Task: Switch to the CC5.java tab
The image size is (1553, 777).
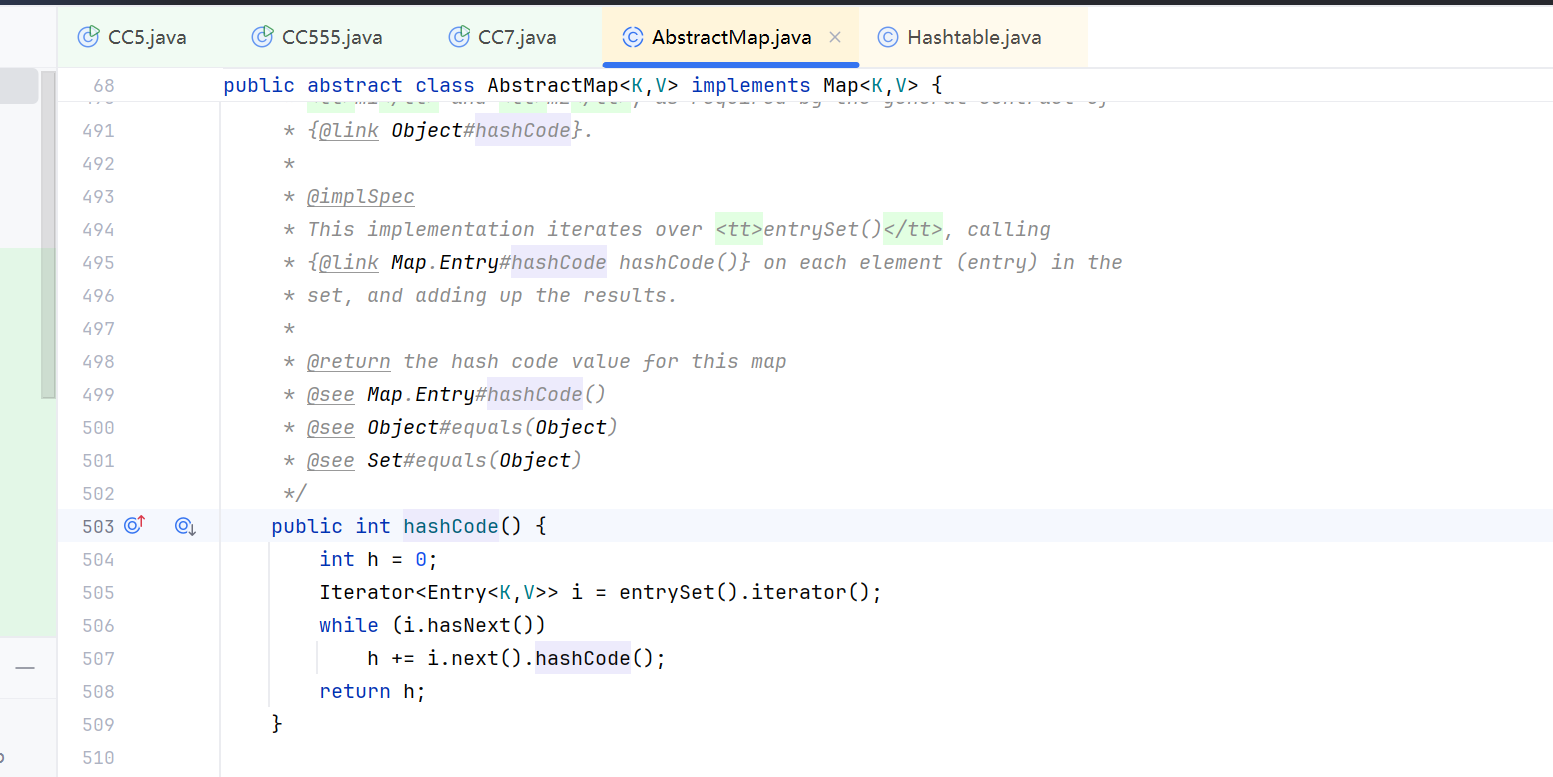Action: click(147, 38)
